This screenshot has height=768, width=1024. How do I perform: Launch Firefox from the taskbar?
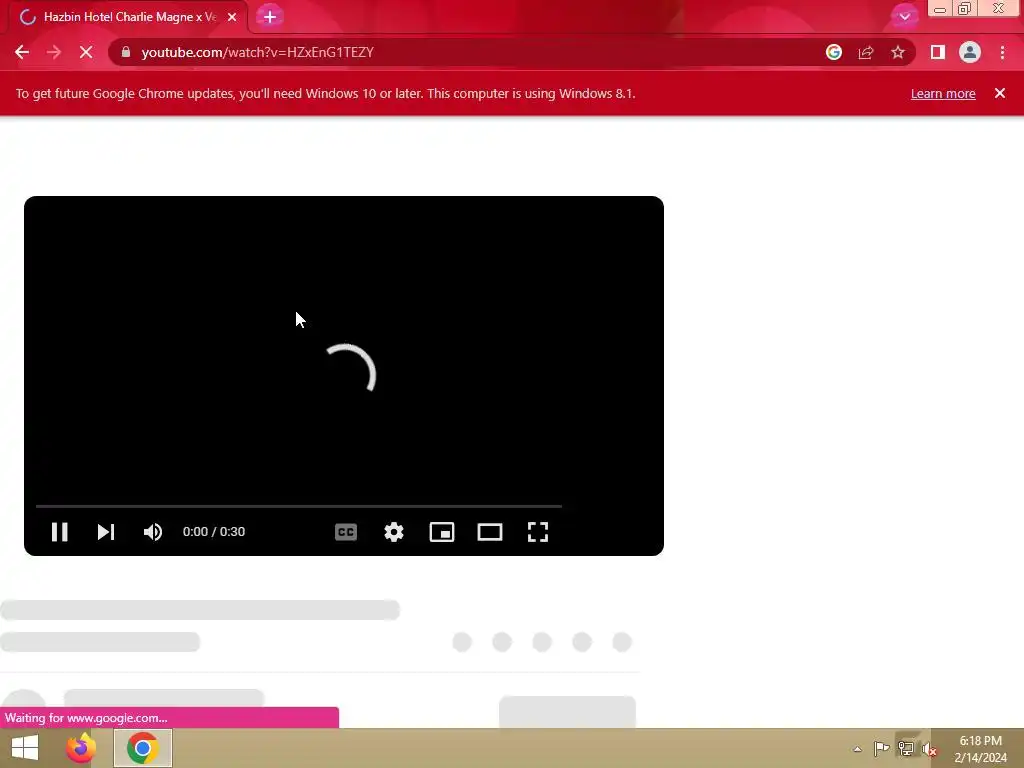pyautogui.click(x=81, y=748)
